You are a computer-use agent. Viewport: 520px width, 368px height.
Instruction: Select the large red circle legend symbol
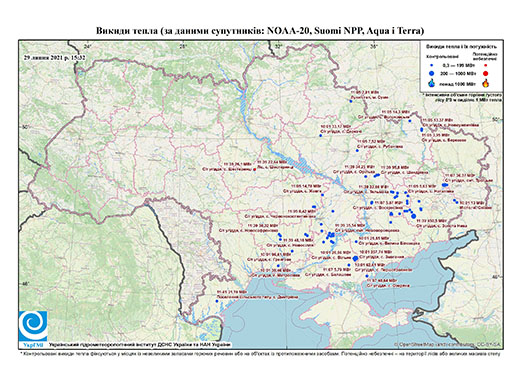485,73
